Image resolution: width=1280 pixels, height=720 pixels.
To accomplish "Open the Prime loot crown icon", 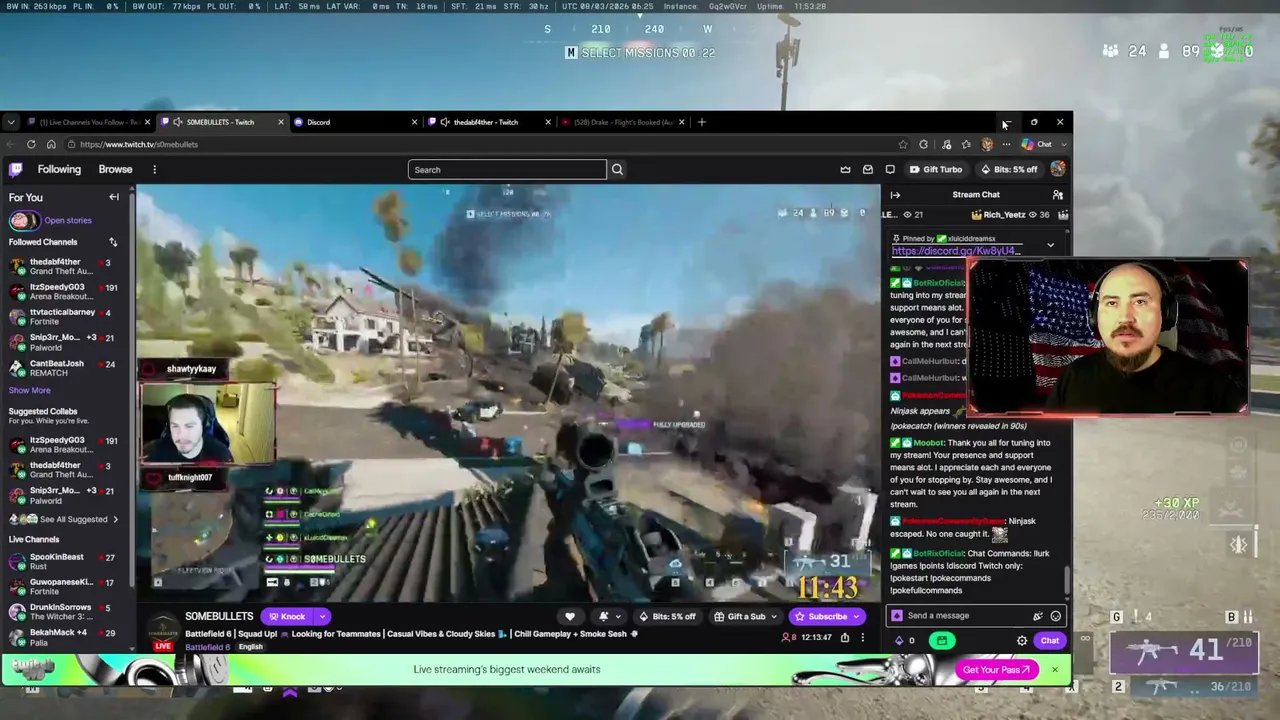I will pos(845,170).
